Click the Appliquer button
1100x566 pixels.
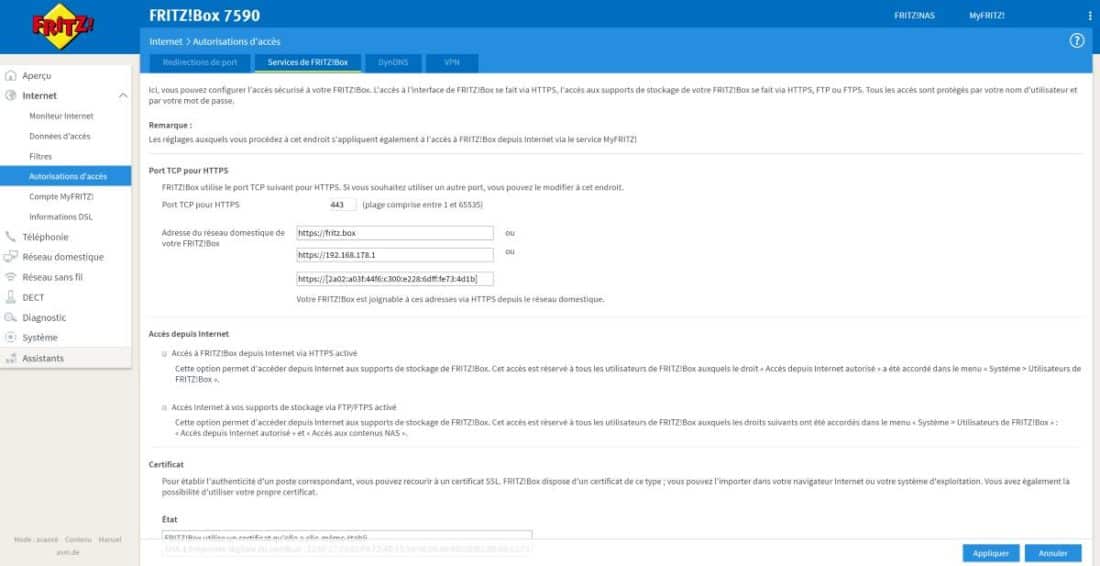click(x=991, y=553)
